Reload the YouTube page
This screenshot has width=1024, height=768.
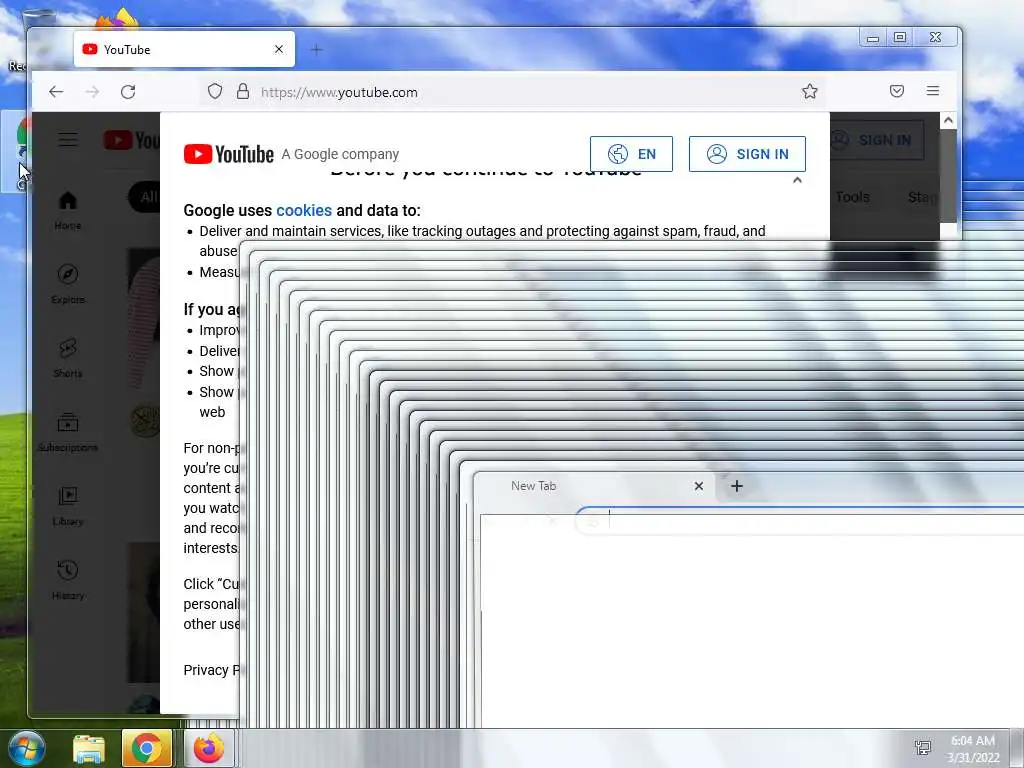coord(128,92)
